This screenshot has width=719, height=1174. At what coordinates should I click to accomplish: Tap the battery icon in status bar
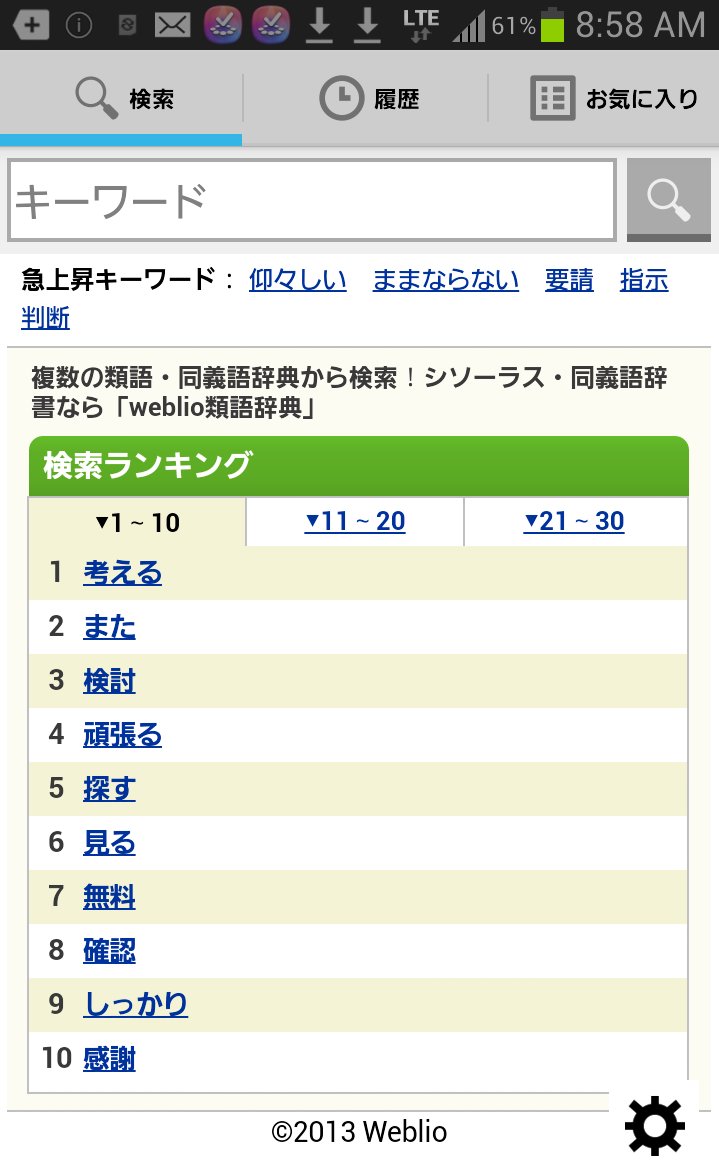click(552, 25)
